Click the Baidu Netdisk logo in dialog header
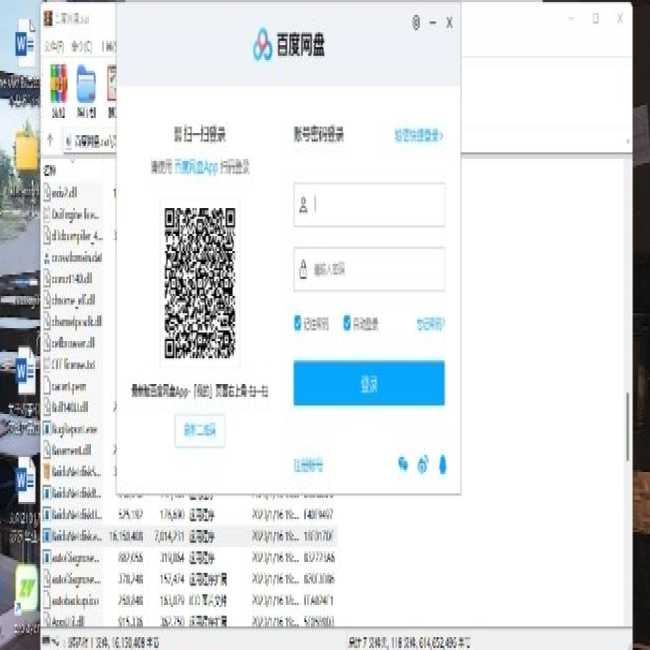This screenshot has height=650, width=650. pos(288,44)
